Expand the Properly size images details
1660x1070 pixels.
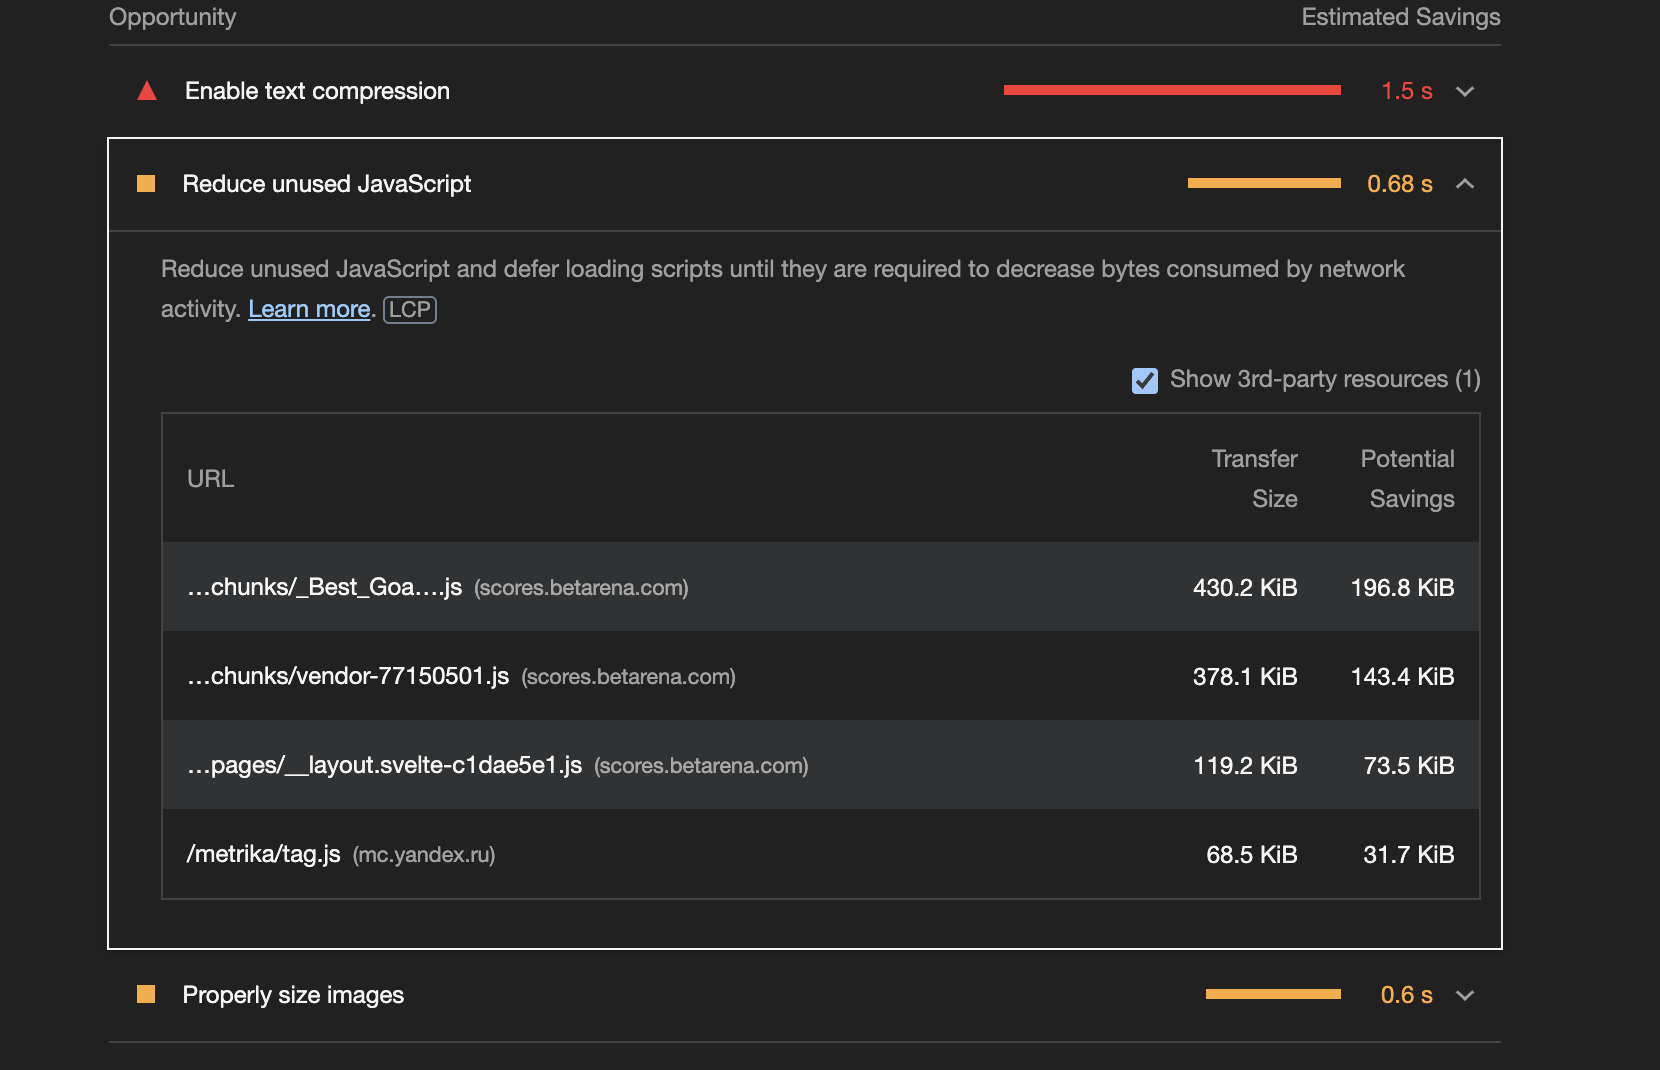coord(1464,995)
